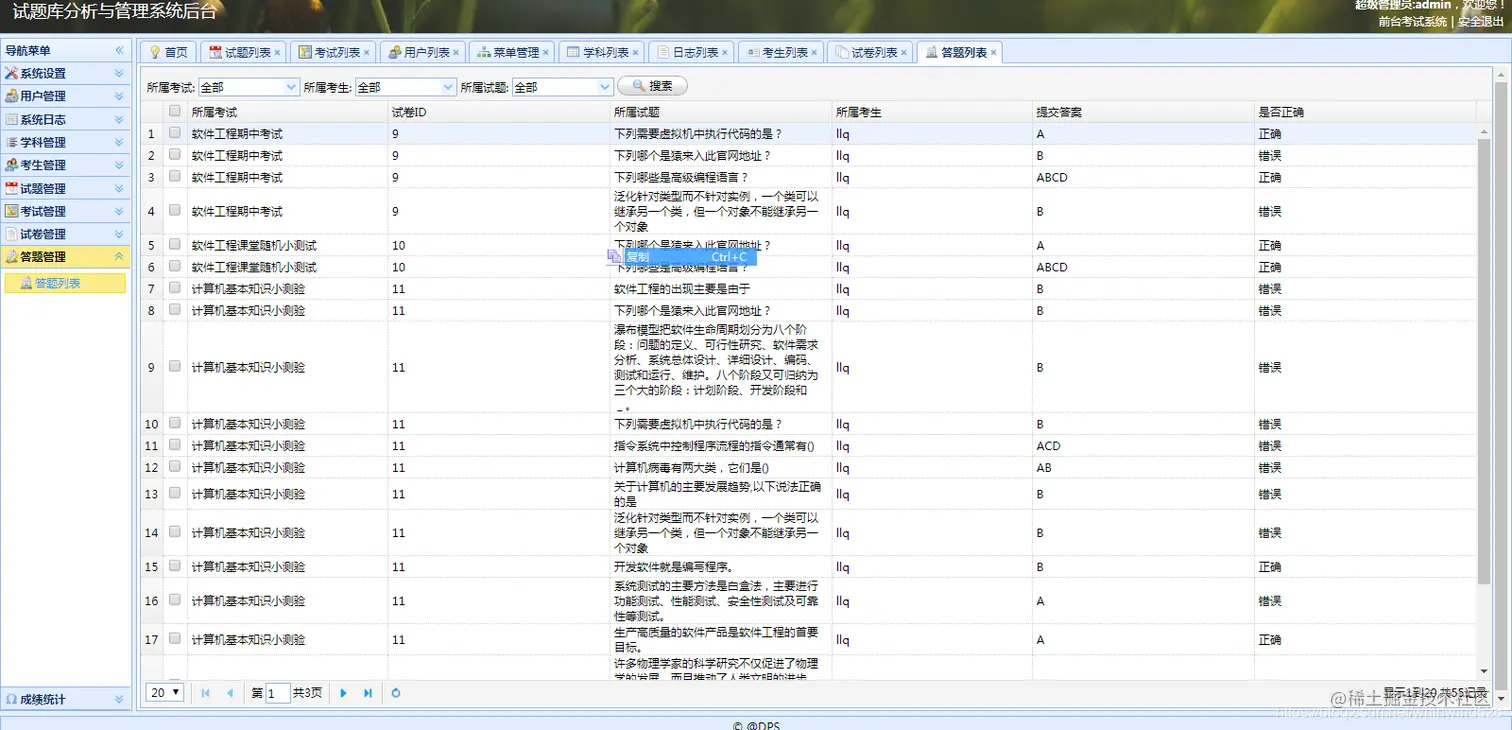Expand the 用户管理 sidebar section
The width and height of the screenshot is (1512, 730).
click(x=119, y=96)
